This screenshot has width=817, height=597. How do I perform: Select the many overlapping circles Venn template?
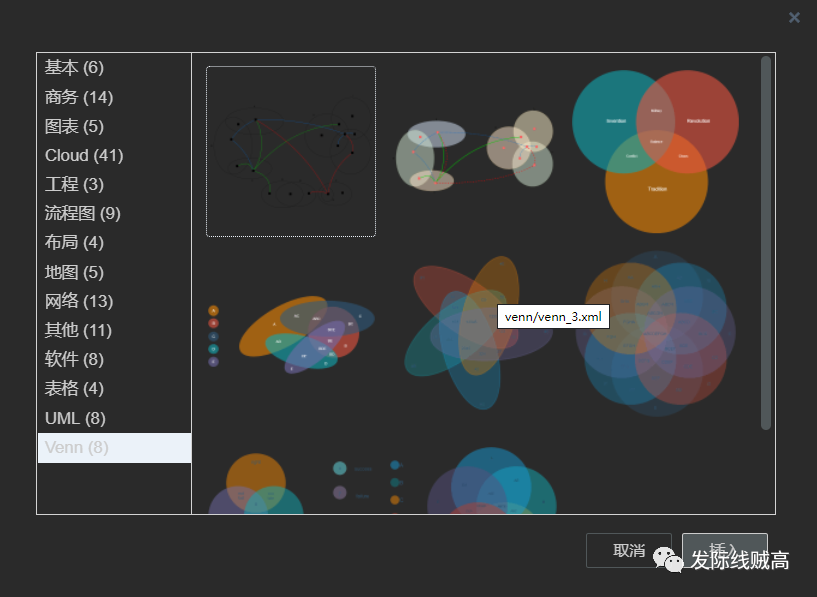point(655,333)
